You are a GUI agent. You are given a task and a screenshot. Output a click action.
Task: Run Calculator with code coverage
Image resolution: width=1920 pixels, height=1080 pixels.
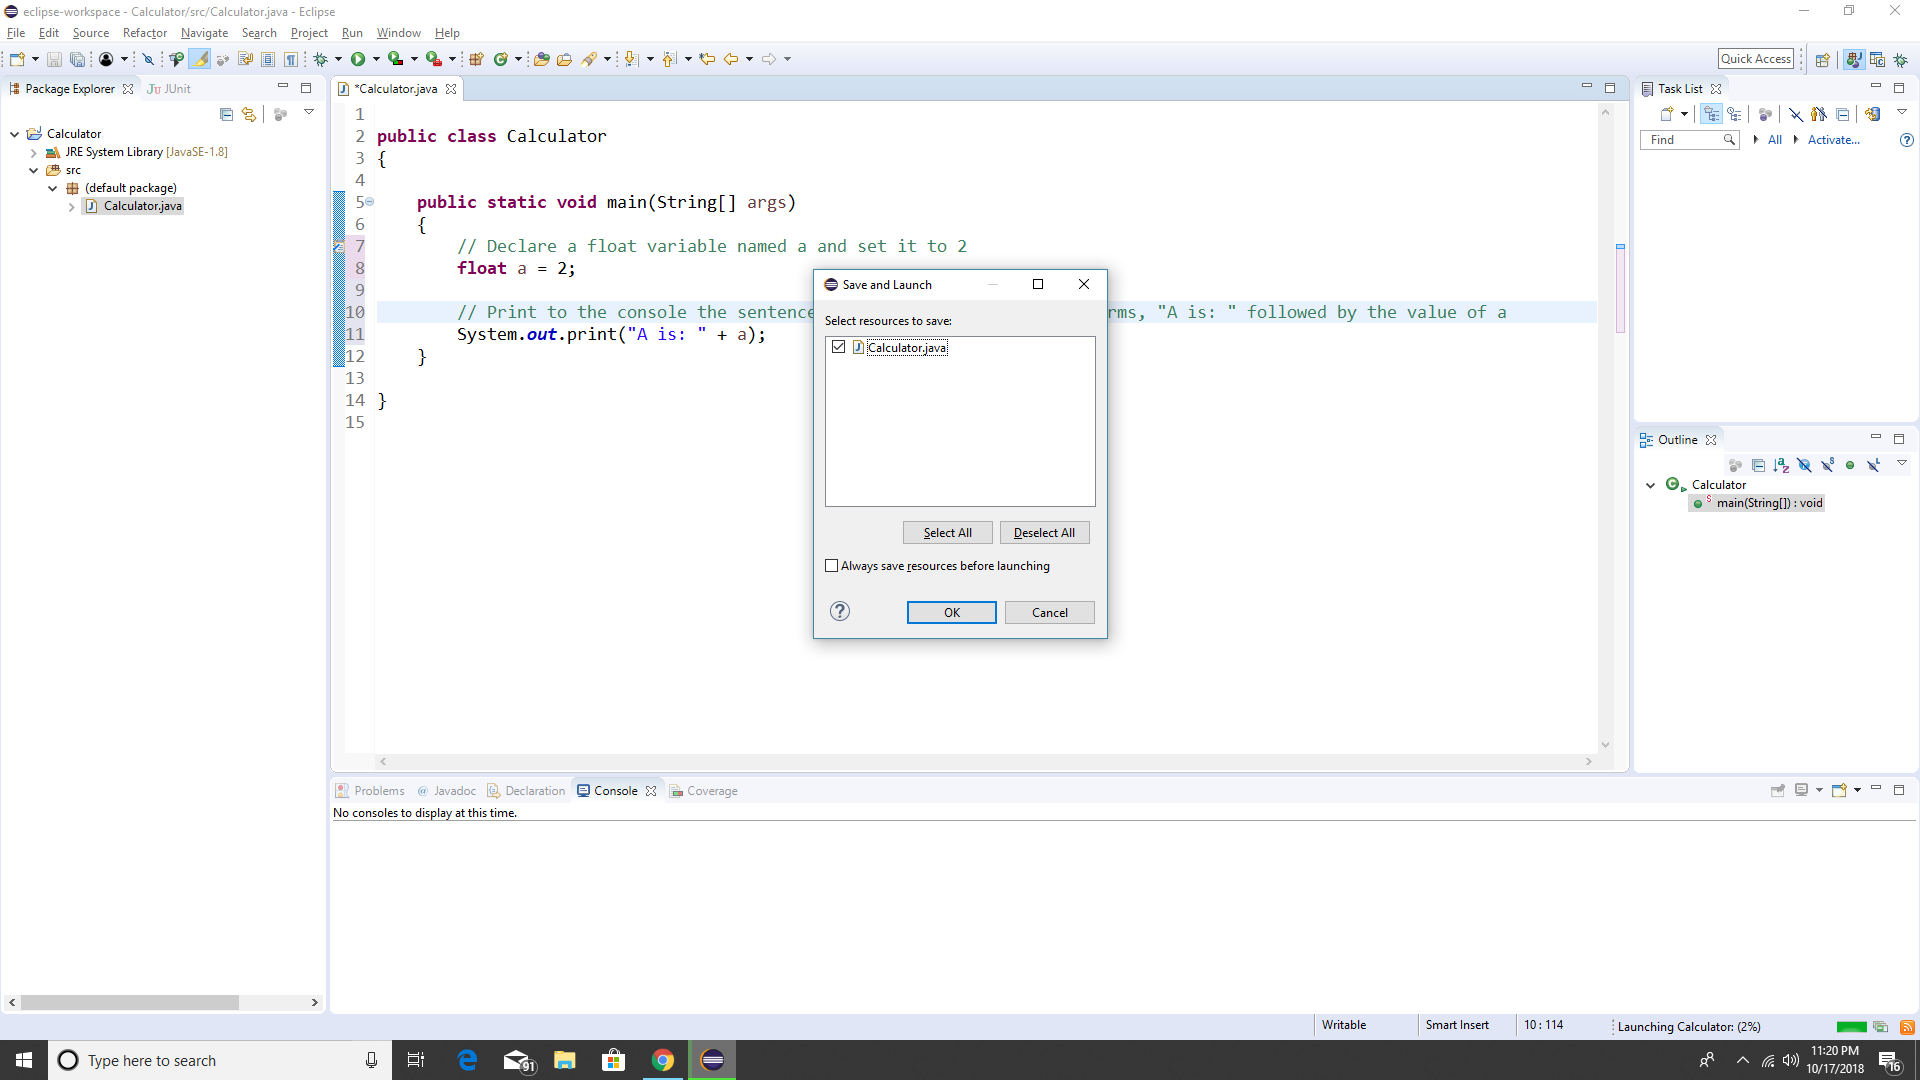[x=396, y=58]
